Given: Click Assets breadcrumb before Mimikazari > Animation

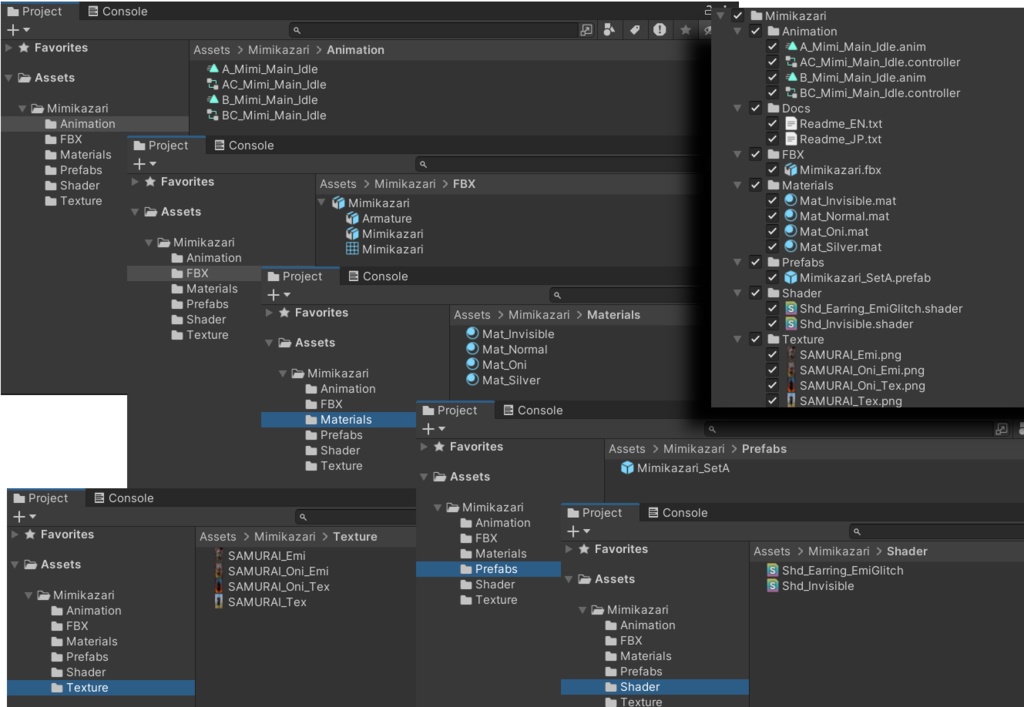Looking at the screenshot, I should point(212,50).
